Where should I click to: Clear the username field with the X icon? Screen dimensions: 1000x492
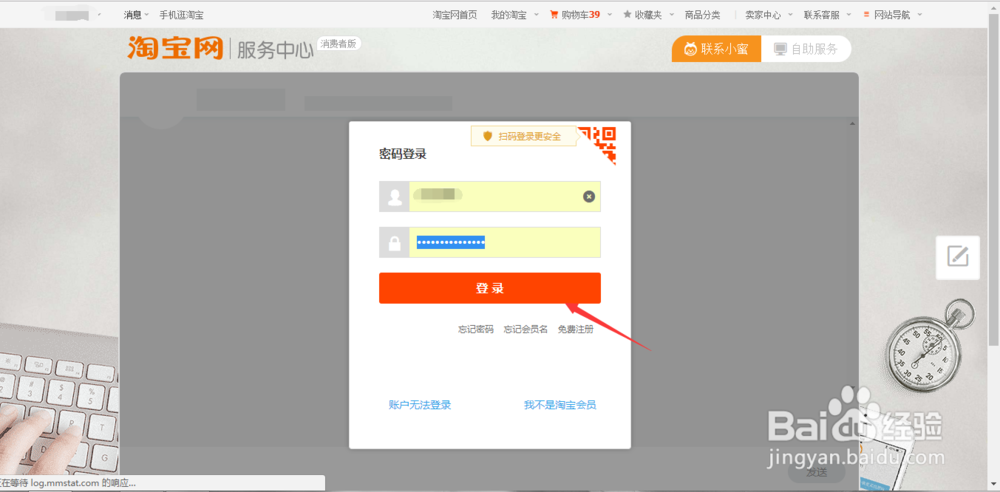[589, 197]
